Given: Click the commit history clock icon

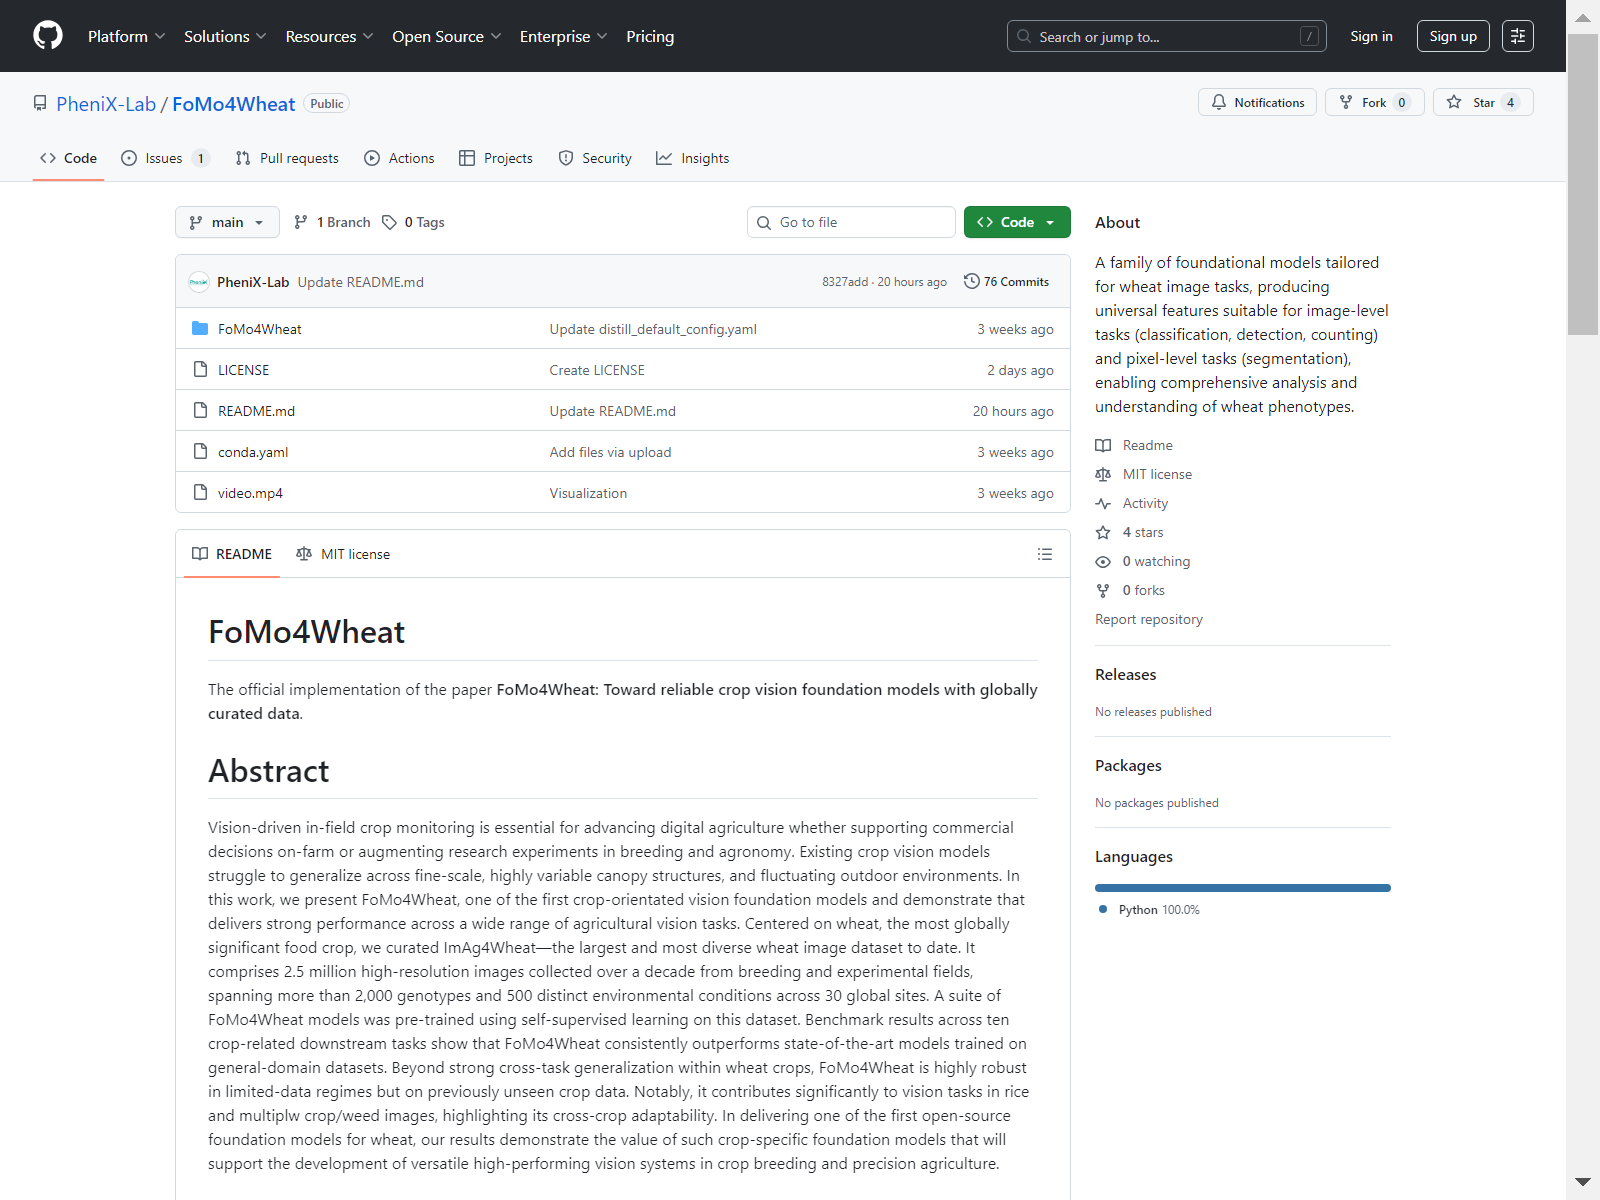Looking at the screenshot, I should click(971, 282).
